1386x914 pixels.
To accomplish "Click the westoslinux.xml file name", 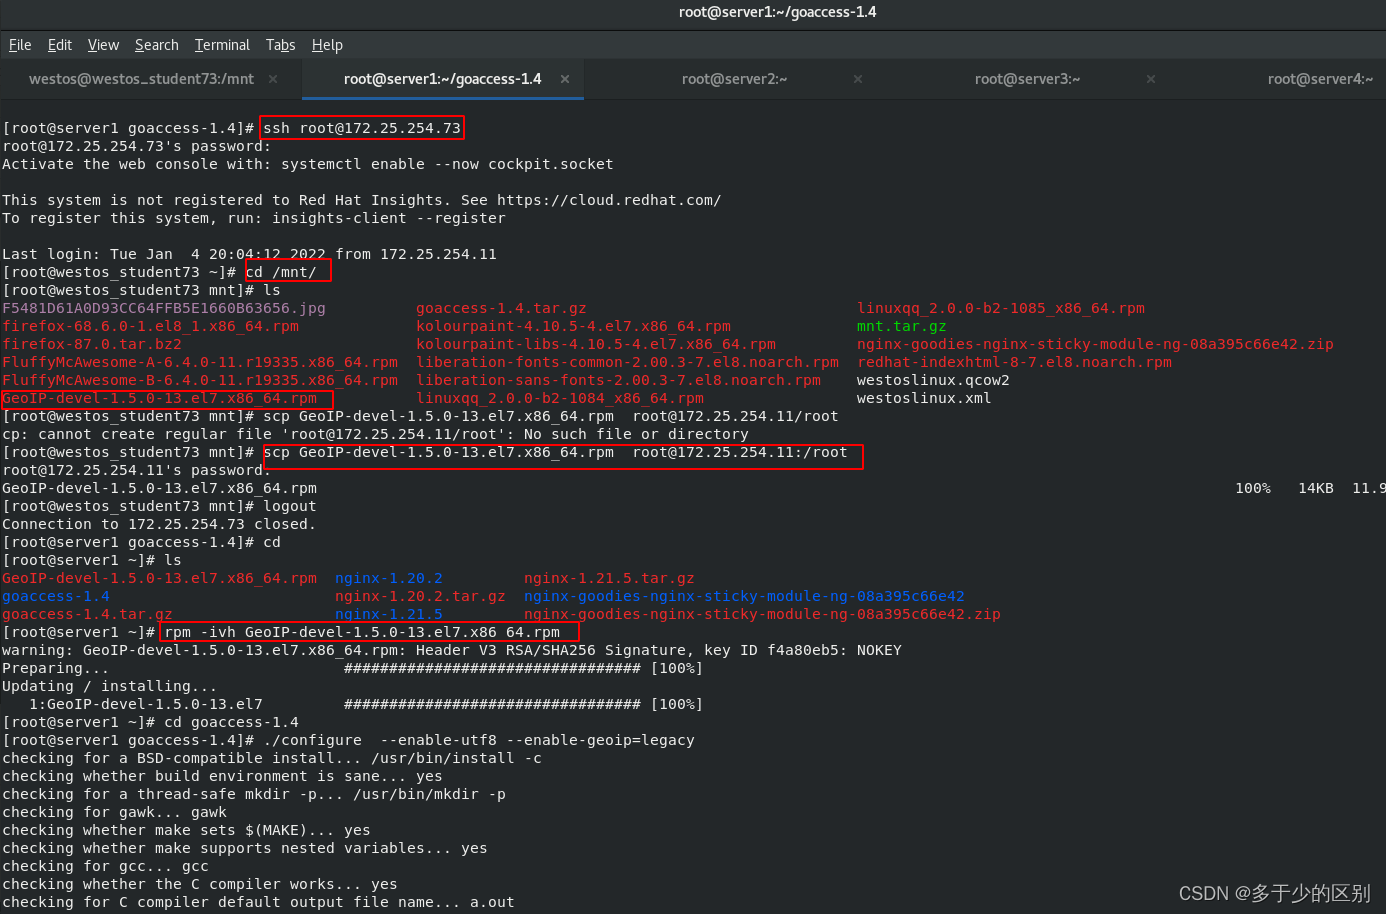I will (x=924, y=398).
